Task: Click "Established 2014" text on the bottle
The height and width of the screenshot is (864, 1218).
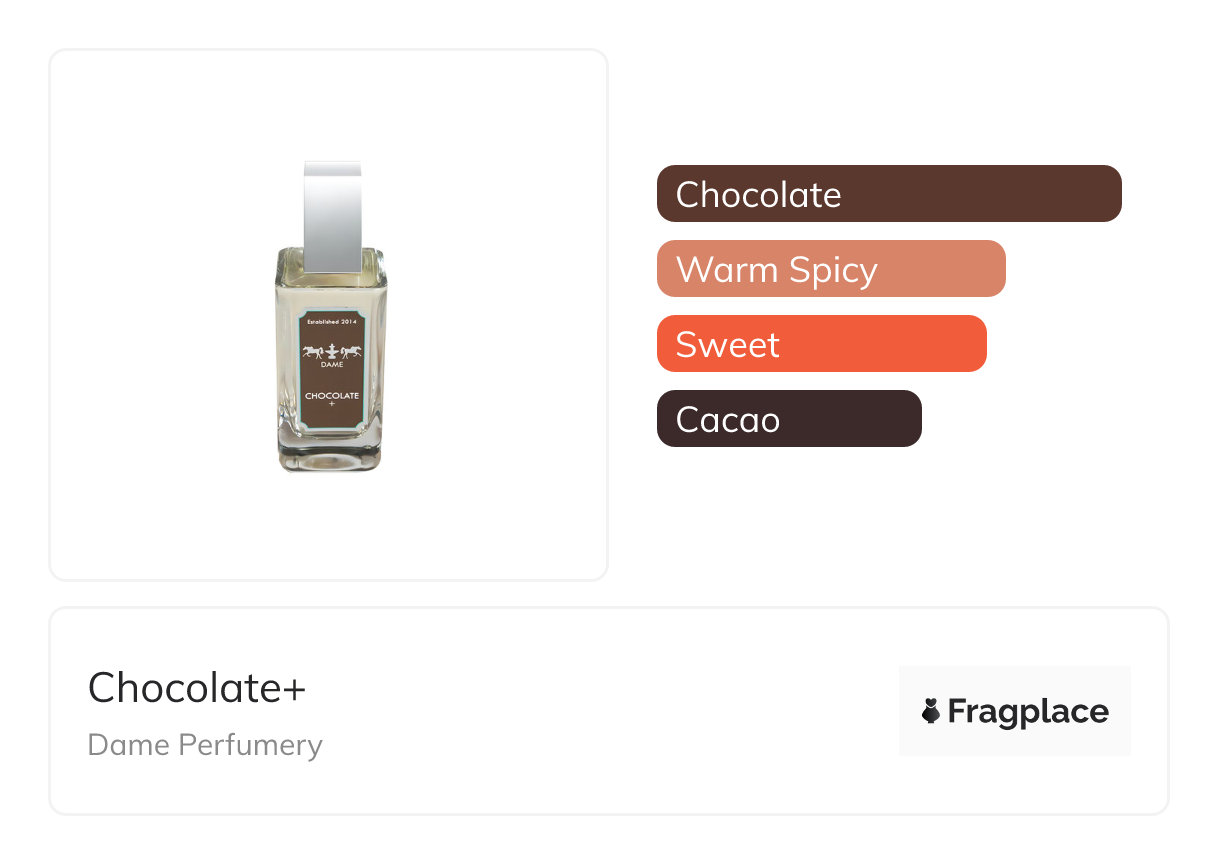Action: coord(331,322)
